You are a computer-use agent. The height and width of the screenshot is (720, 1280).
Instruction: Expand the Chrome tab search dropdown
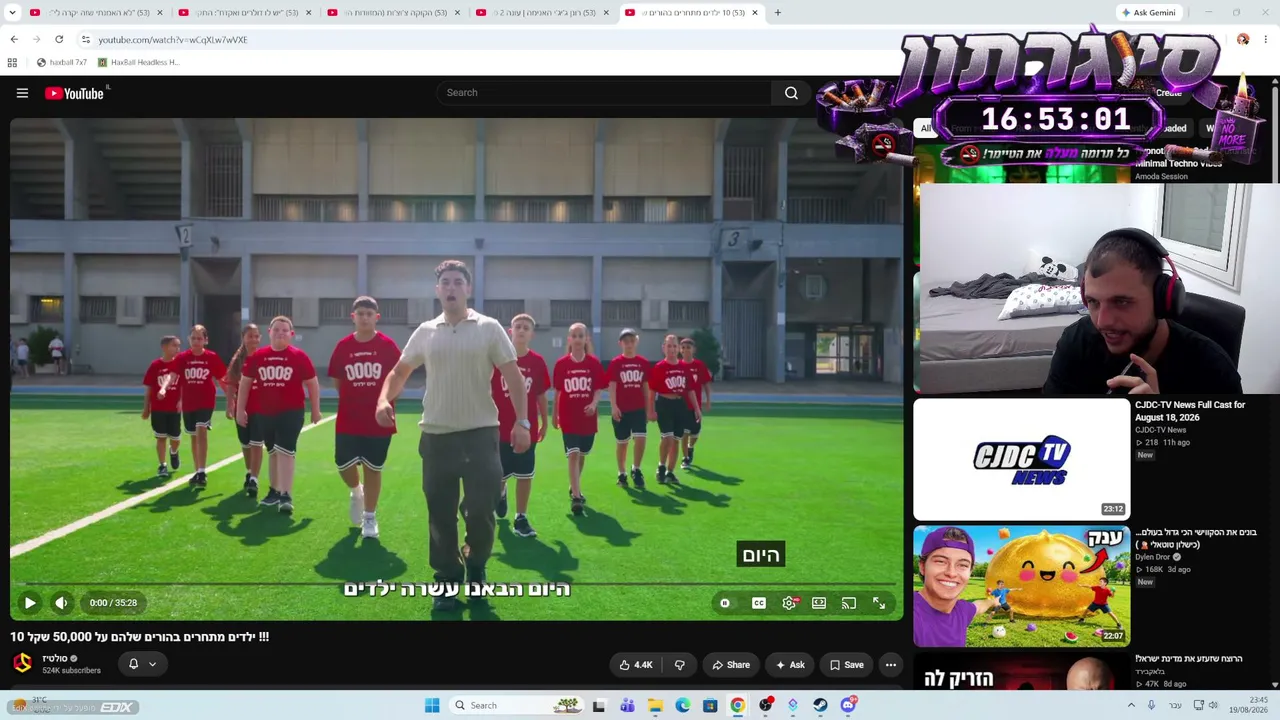pyautogui.click(x=12, y=13)
